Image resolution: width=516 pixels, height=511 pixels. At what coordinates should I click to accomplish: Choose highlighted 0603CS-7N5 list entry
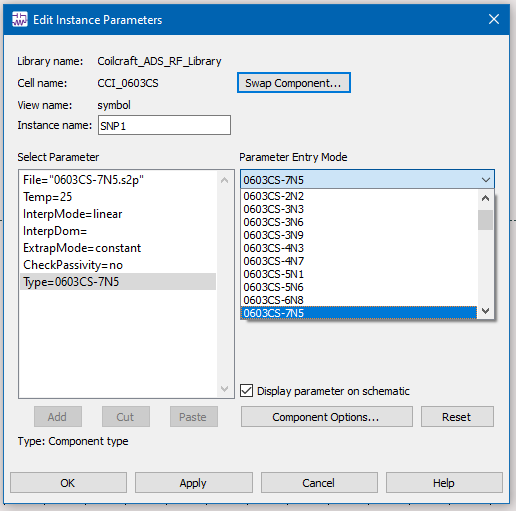(x=359, y=313)
